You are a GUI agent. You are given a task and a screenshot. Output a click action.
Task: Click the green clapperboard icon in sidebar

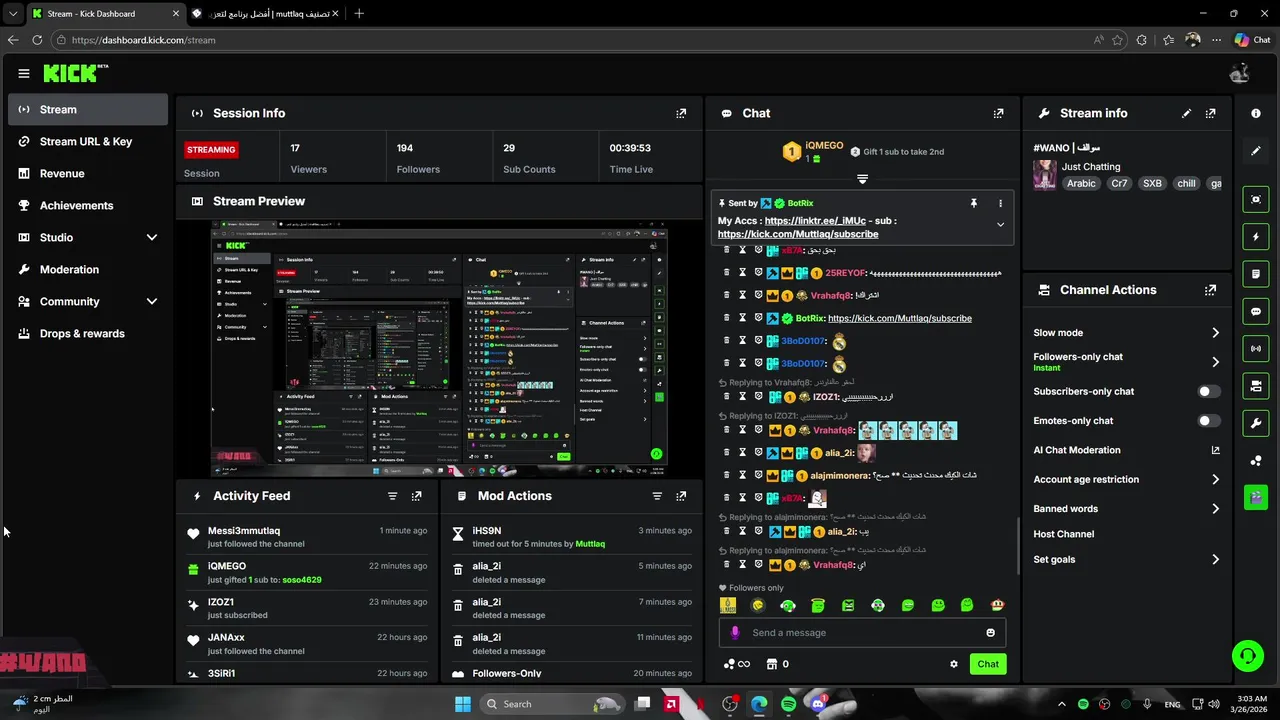pos(1256,497)
